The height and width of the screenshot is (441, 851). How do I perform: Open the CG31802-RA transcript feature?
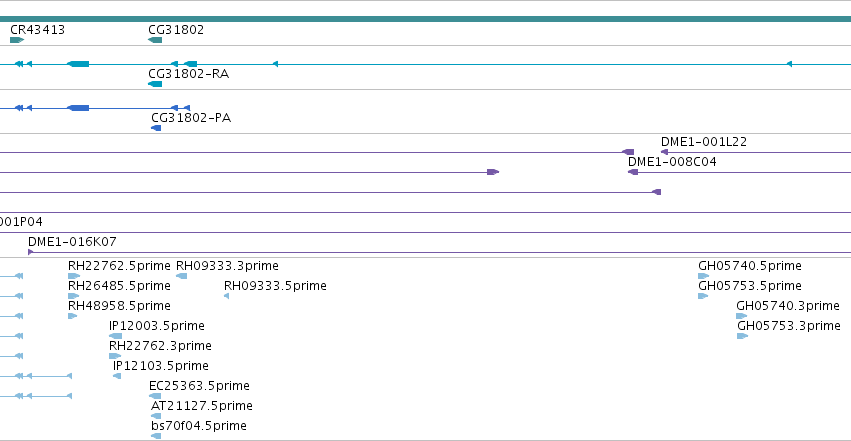tap(155, 84)
